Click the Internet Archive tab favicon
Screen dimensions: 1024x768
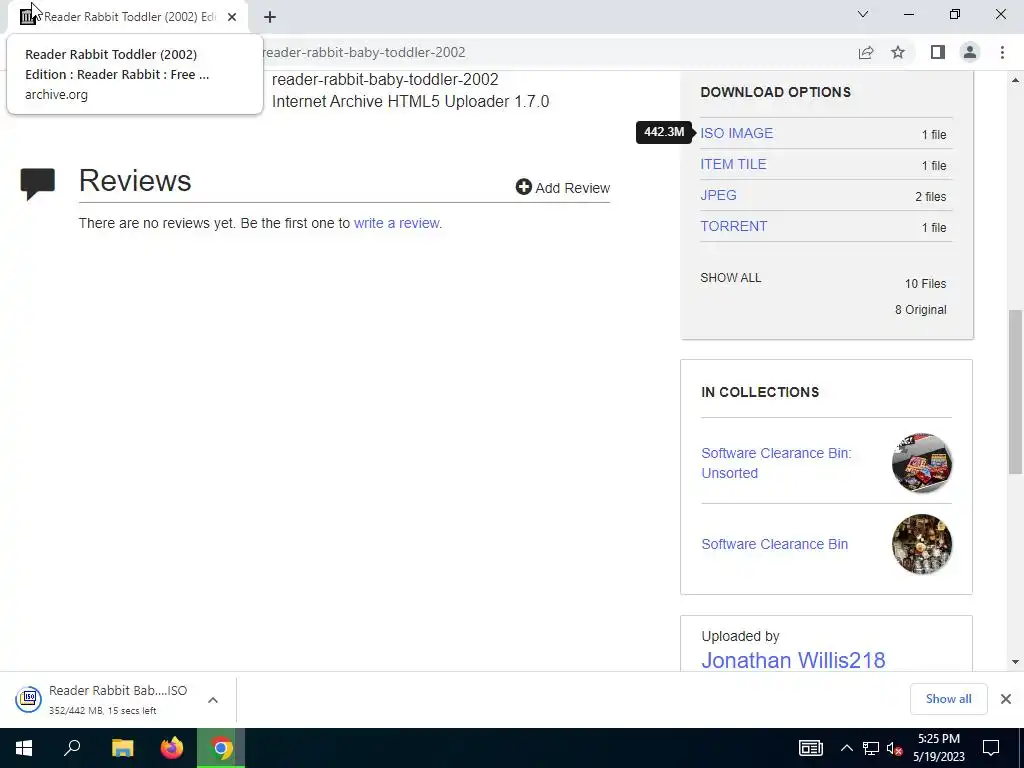tap(27, 17)
